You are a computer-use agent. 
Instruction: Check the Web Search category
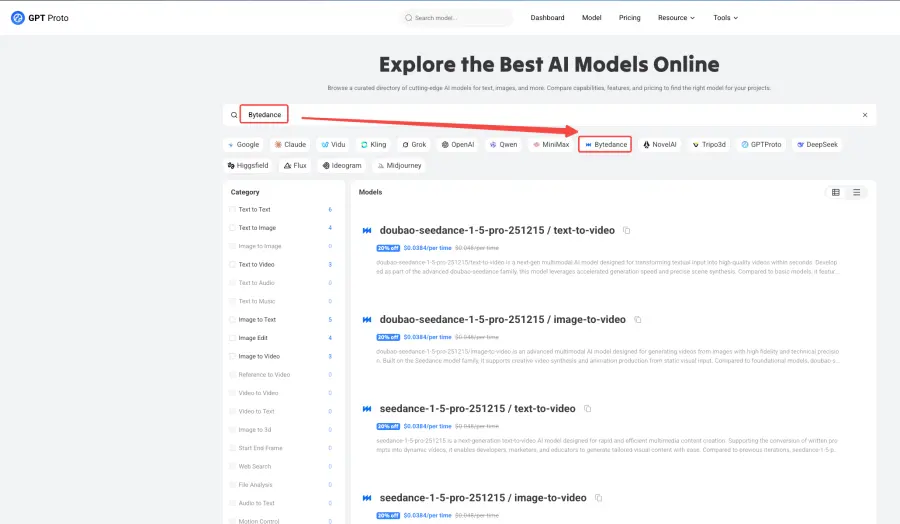click(232, 467)
